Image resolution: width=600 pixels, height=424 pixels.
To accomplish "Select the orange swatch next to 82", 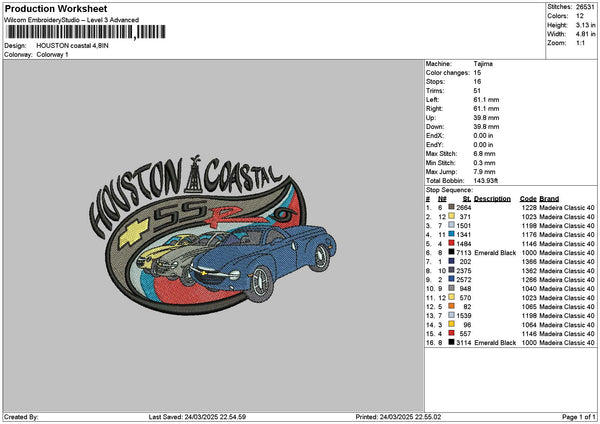I will [451, 306].
